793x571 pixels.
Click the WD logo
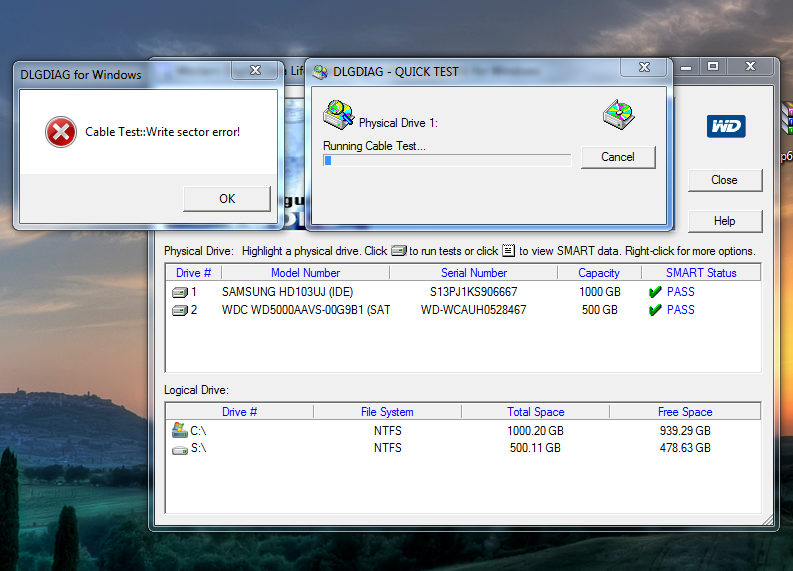pos(725,126)
